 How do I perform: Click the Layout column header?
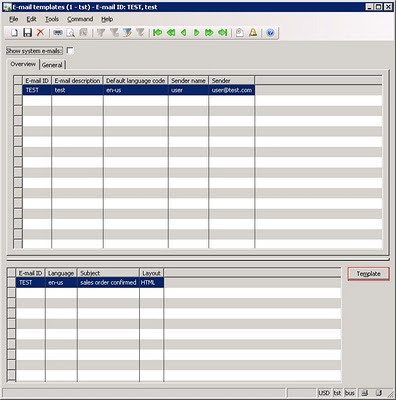pos(152,273)
